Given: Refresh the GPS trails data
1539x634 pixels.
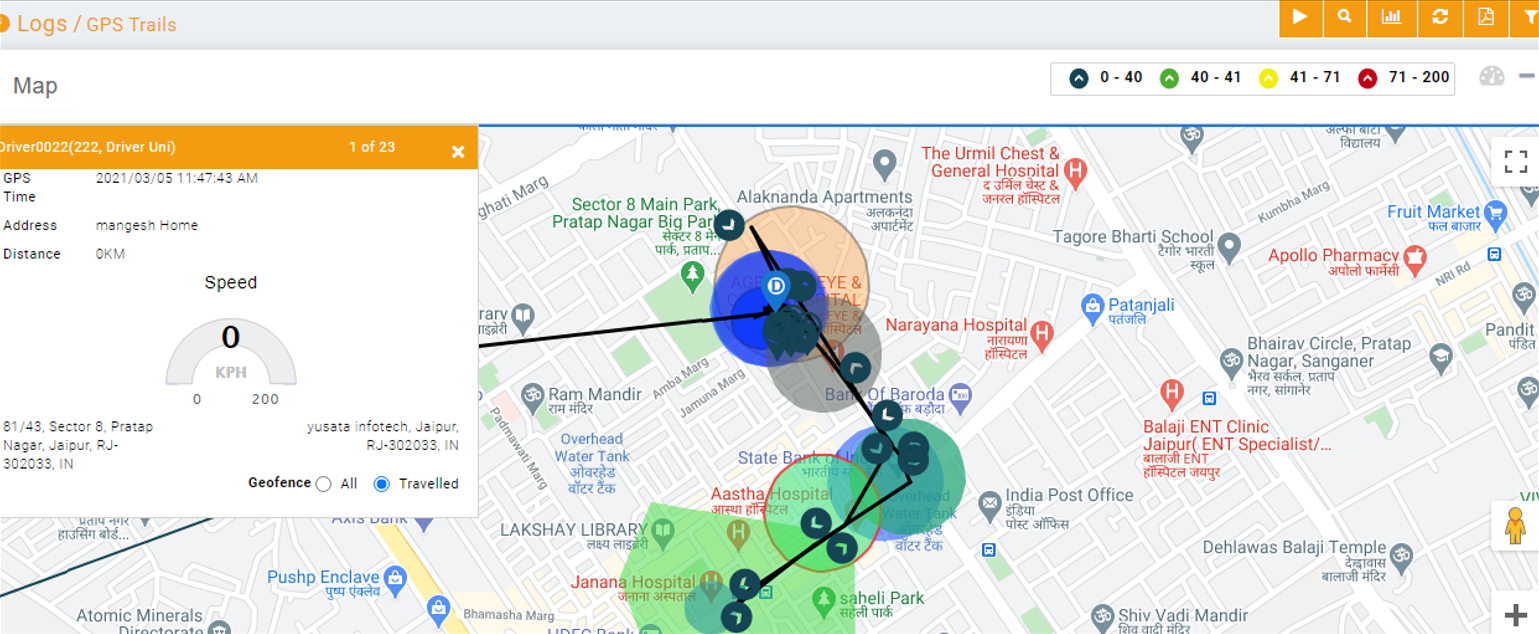Looking at the screenshot, I should click(x=1440, y=18).
